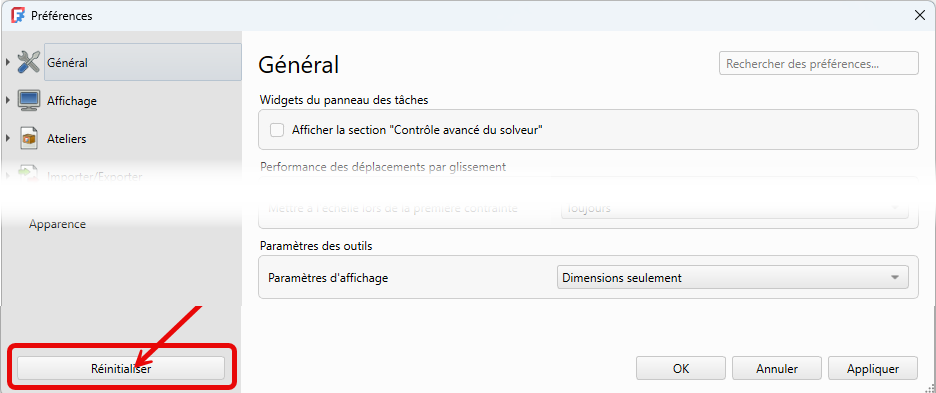The image size is (936, 393).
Task: Close the Préférences dialog window
Action: [920, 16]
